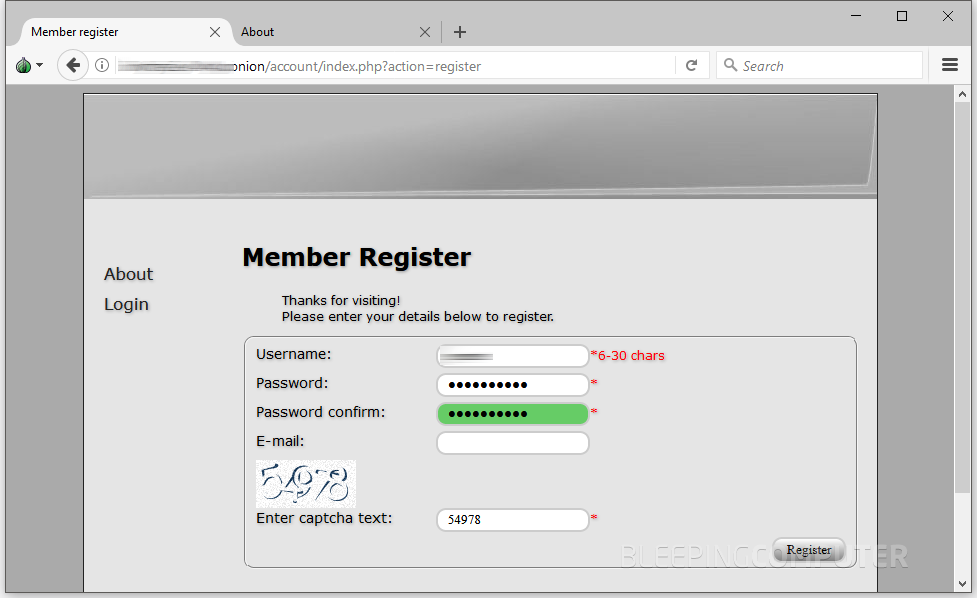Click into the Password field
This screenshot has width=977, height=598.
[512, 385]
